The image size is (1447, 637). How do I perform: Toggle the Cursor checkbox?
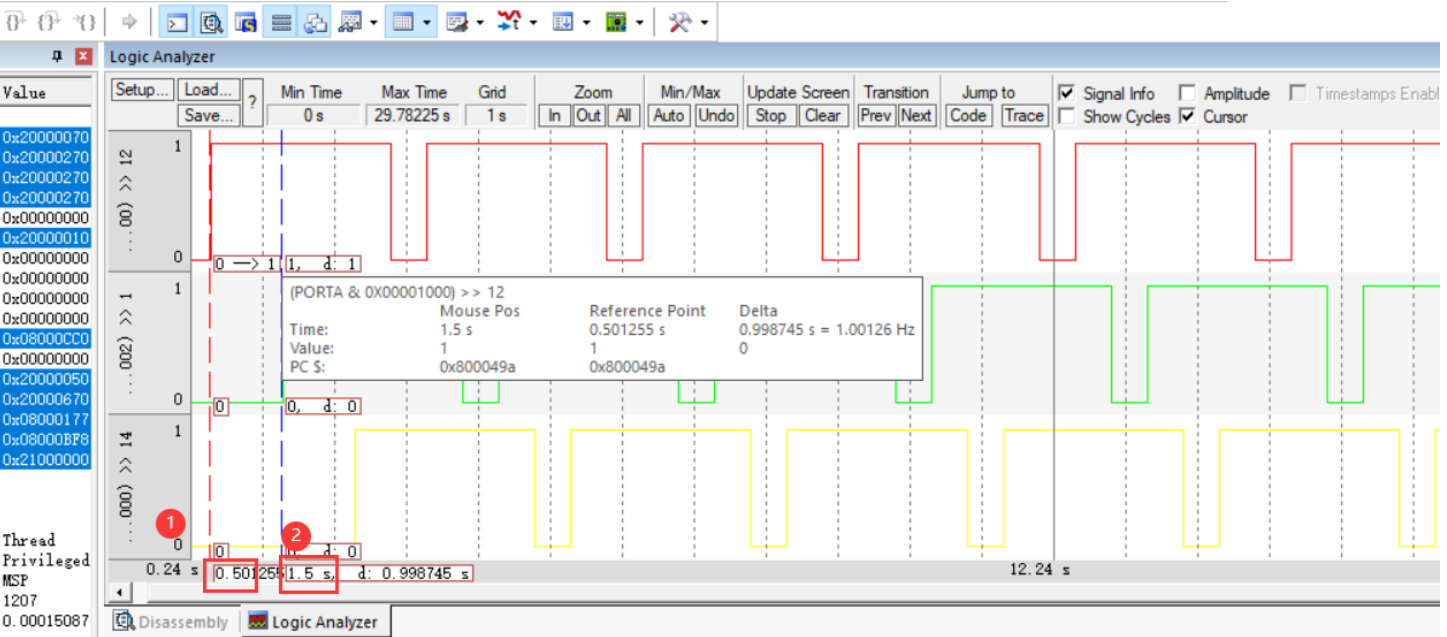click(x=1187, y=116)
